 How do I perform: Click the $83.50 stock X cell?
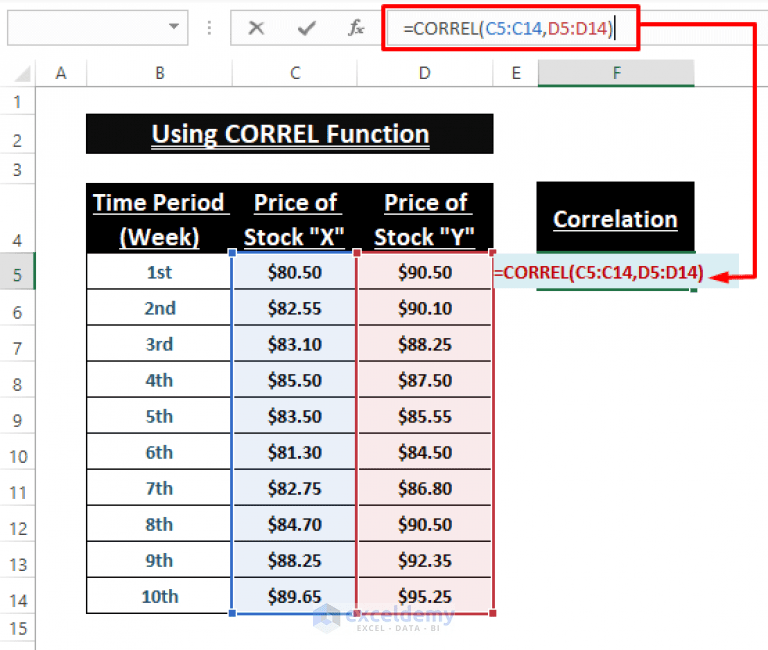point(294,416)
